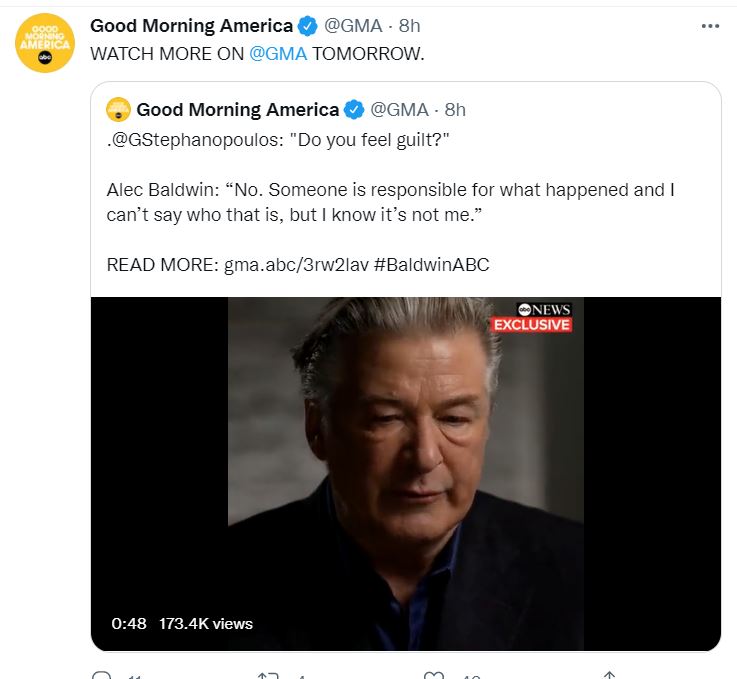Click the verified badge beside Good Morning America
737x679 pixels.
tap(309, 26)
